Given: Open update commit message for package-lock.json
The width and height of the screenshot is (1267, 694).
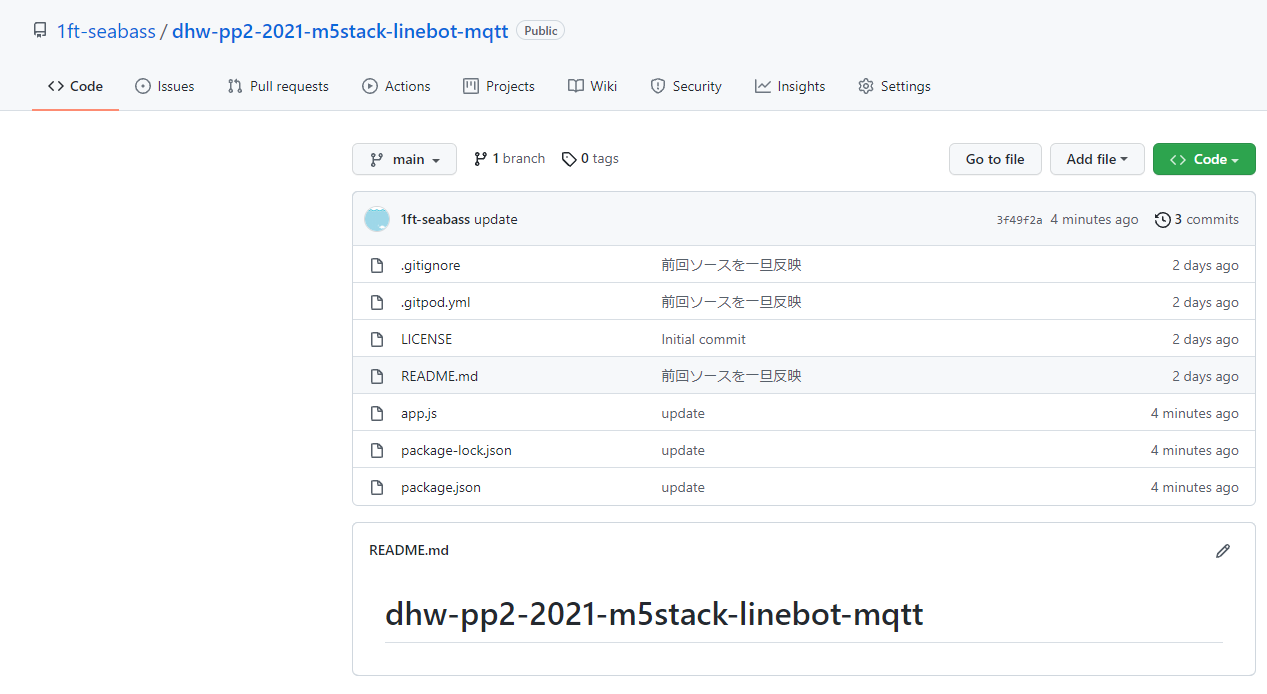Looking at the screenshot, I should [x=683, y=450].
